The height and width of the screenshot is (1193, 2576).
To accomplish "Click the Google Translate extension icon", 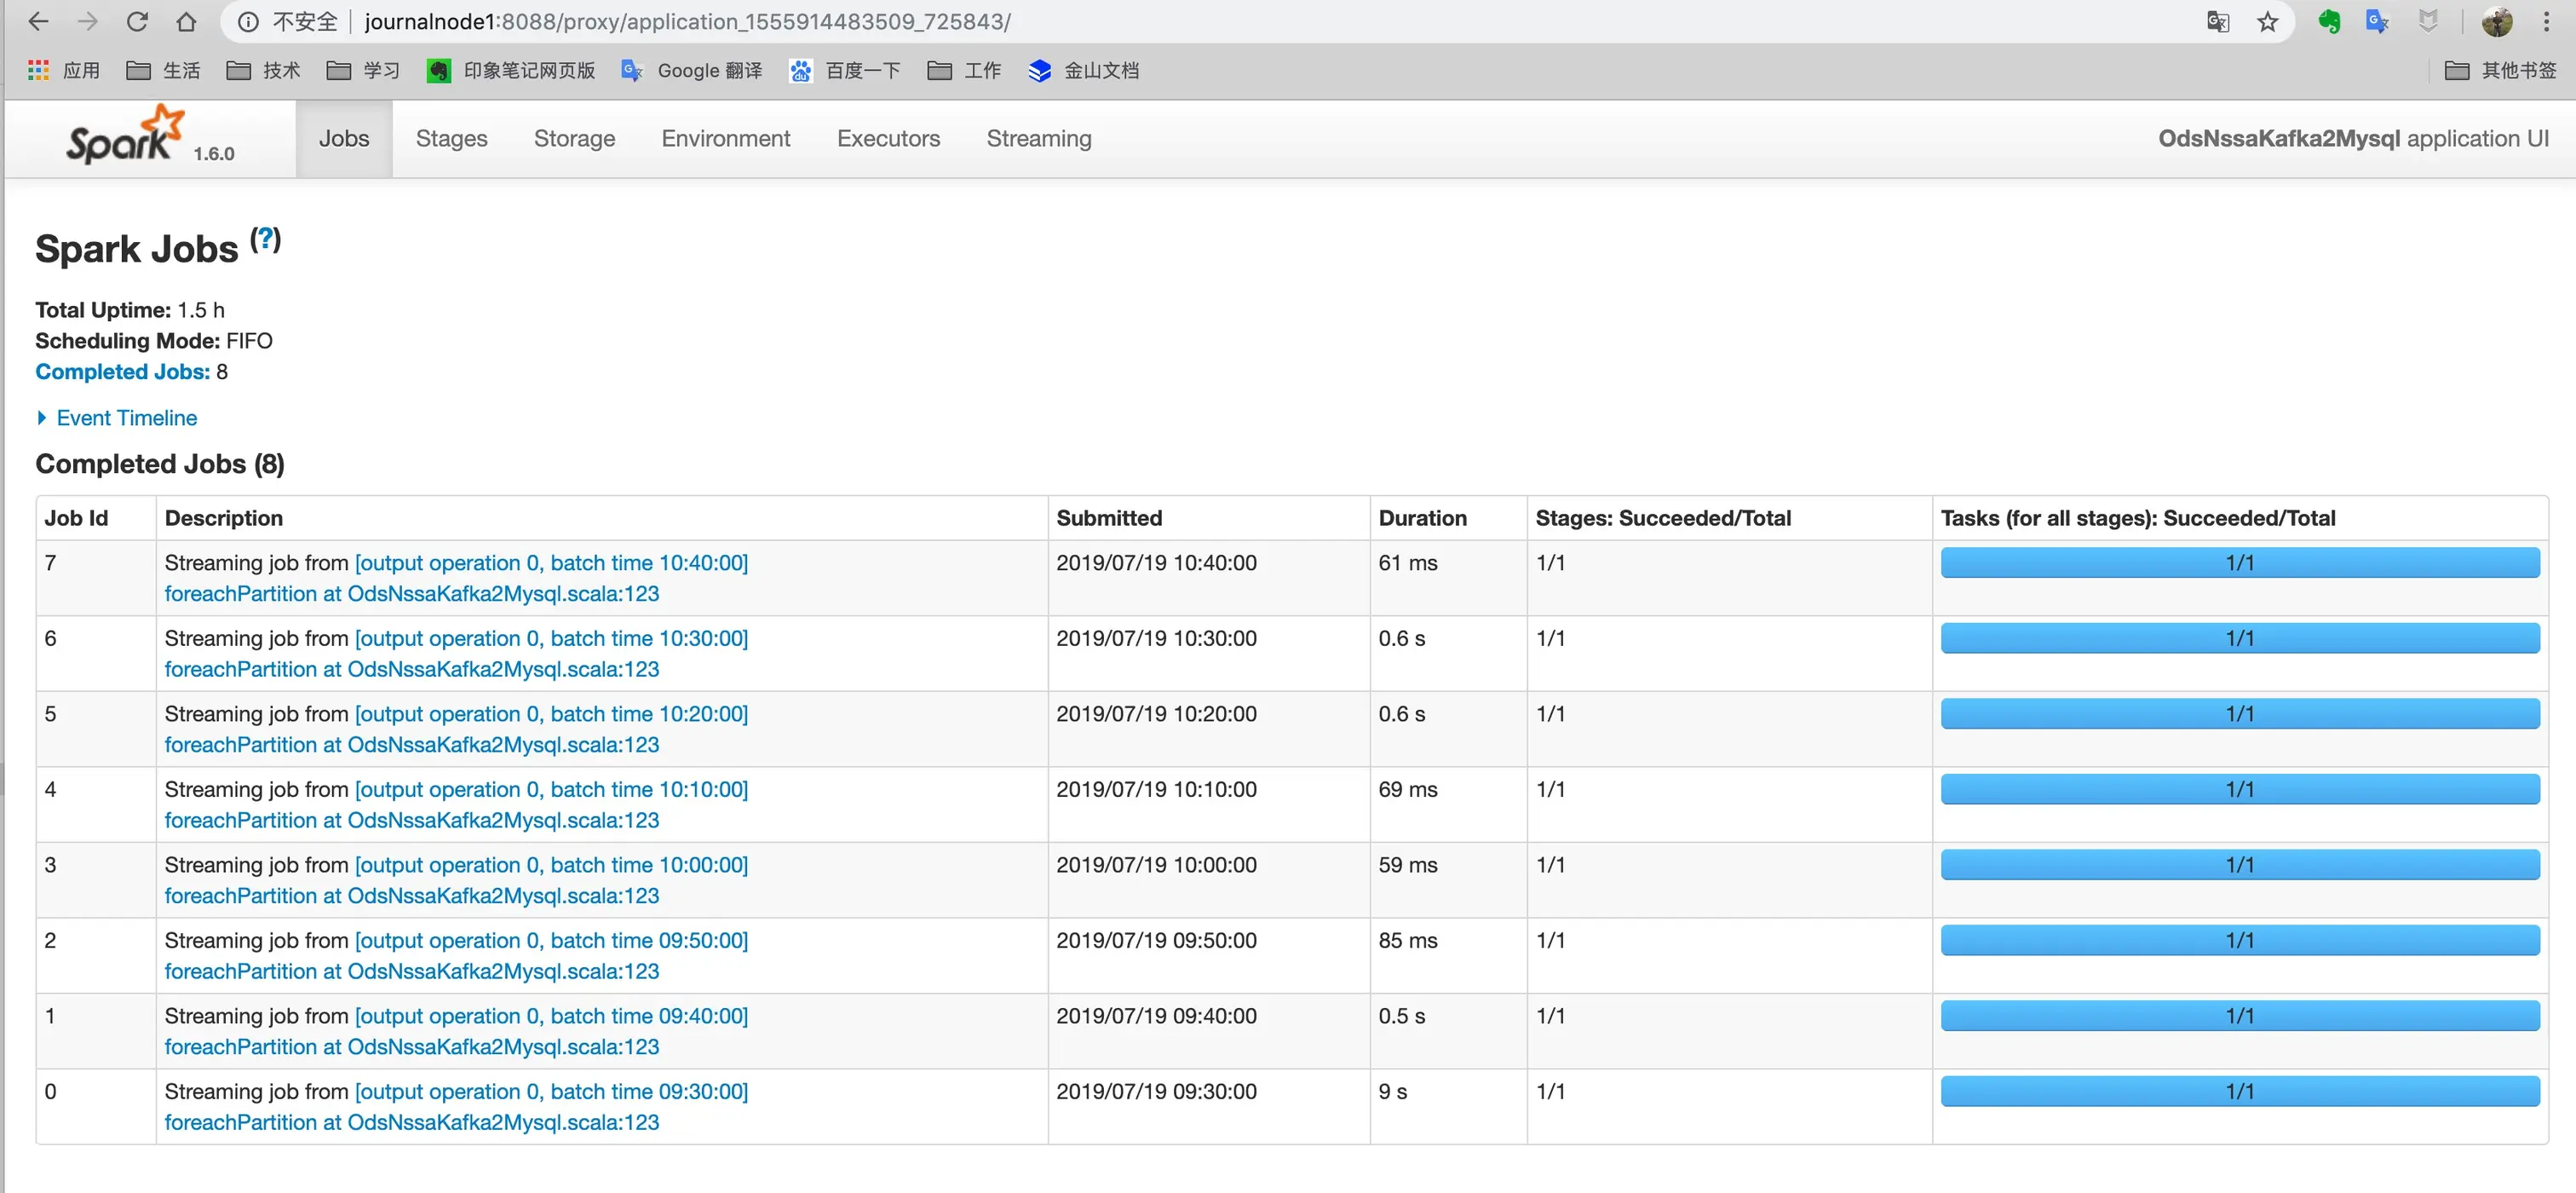I will point(2377,21).
